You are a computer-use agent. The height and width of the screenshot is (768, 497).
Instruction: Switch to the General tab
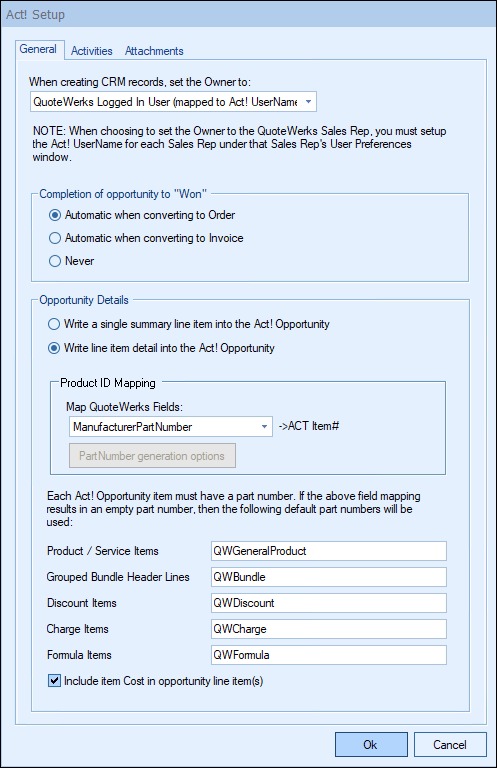pos(38,49)
